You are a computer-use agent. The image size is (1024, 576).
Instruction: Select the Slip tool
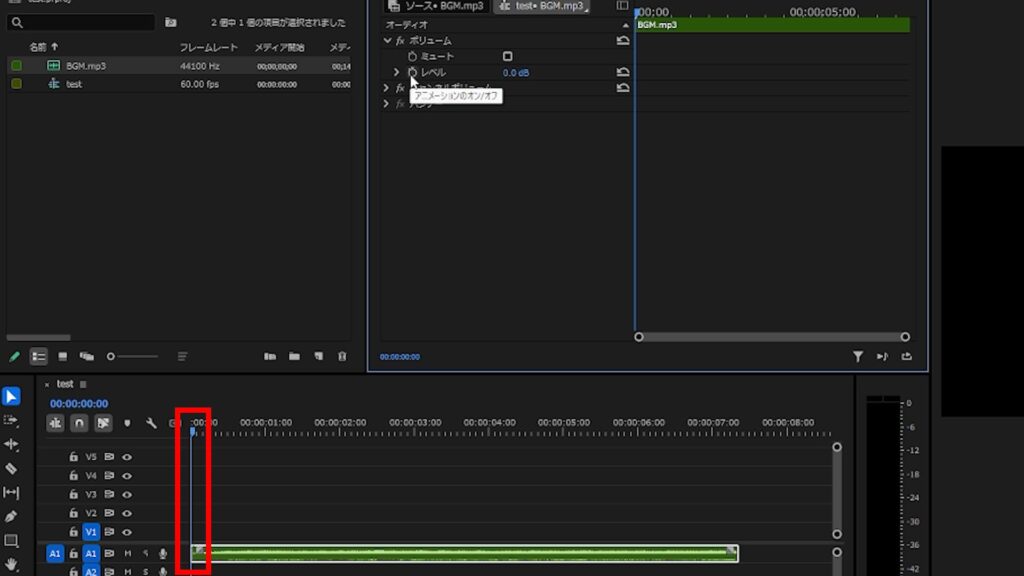pyautogui.click(x=11, y=492)
